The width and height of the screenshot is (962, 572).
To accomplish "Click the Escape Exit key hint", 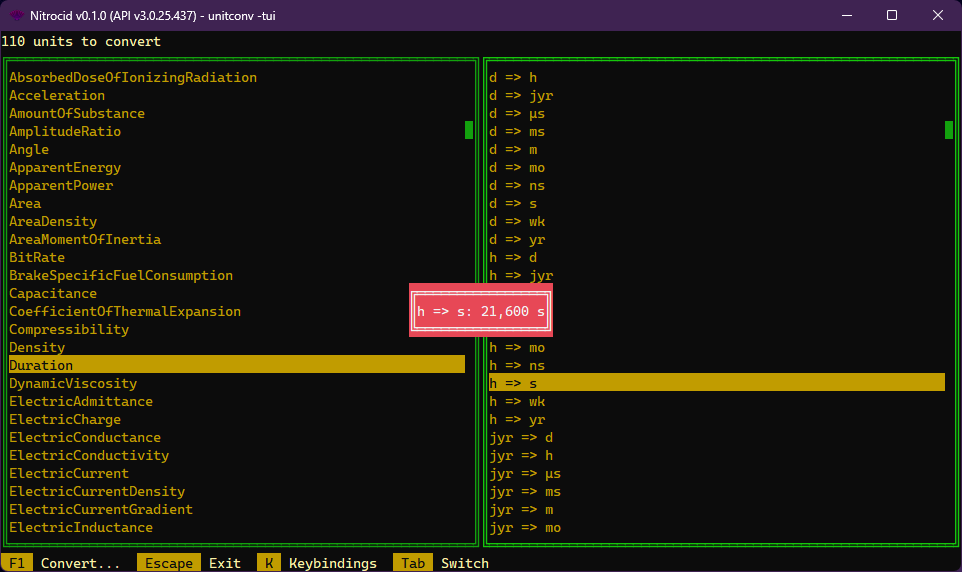I will 192,563.
